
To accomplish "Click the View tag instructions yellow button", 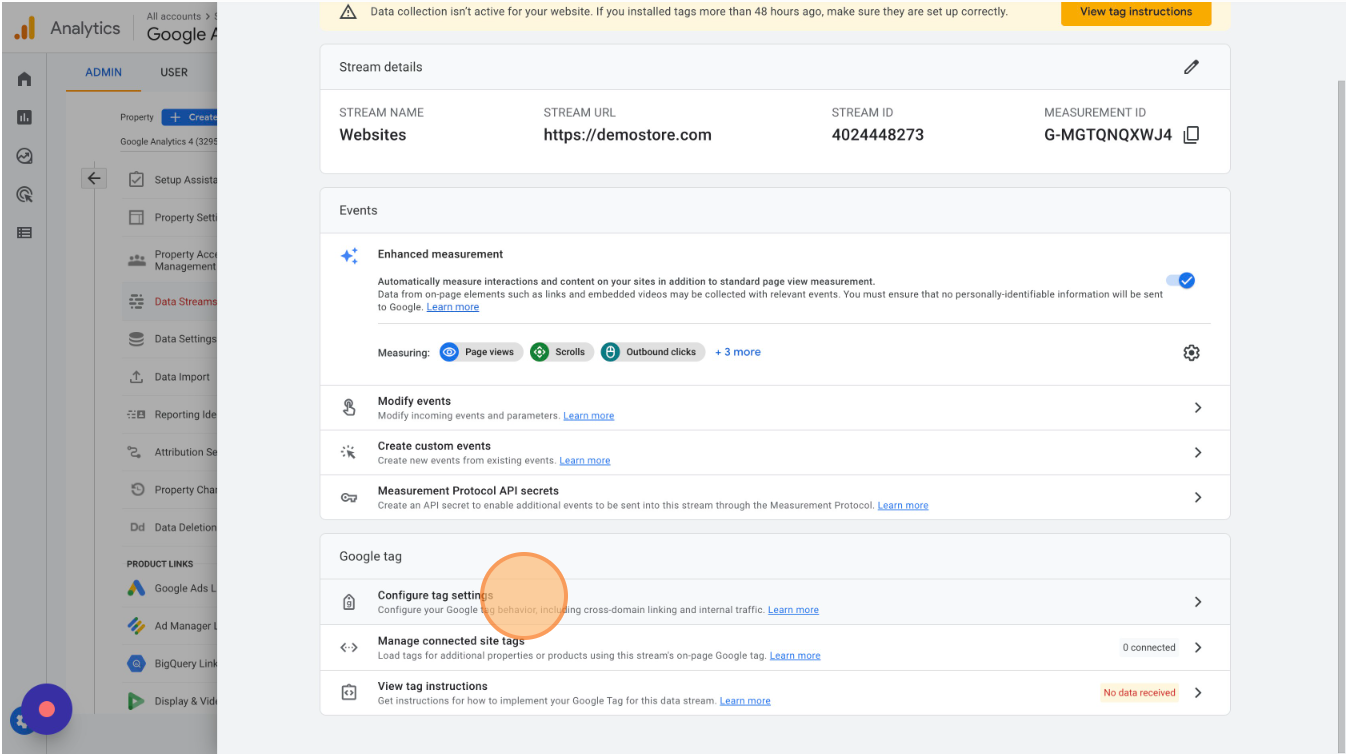I will coord(1135,12).
